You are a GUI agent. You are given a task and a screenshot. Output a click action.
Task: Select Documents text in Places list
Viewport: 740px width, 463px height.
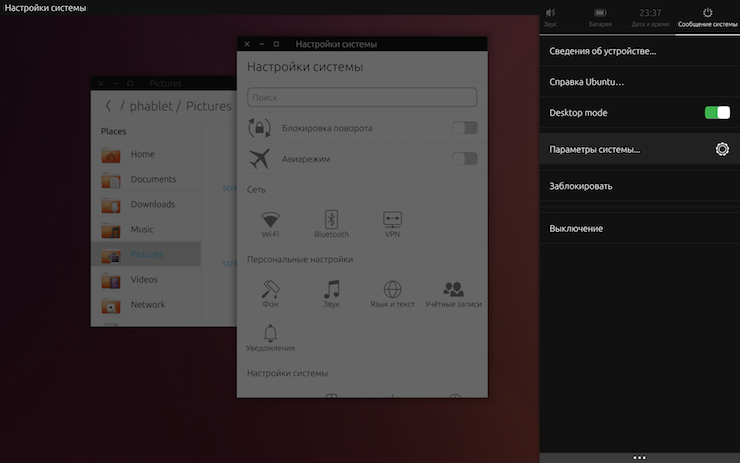pos(153,179)
